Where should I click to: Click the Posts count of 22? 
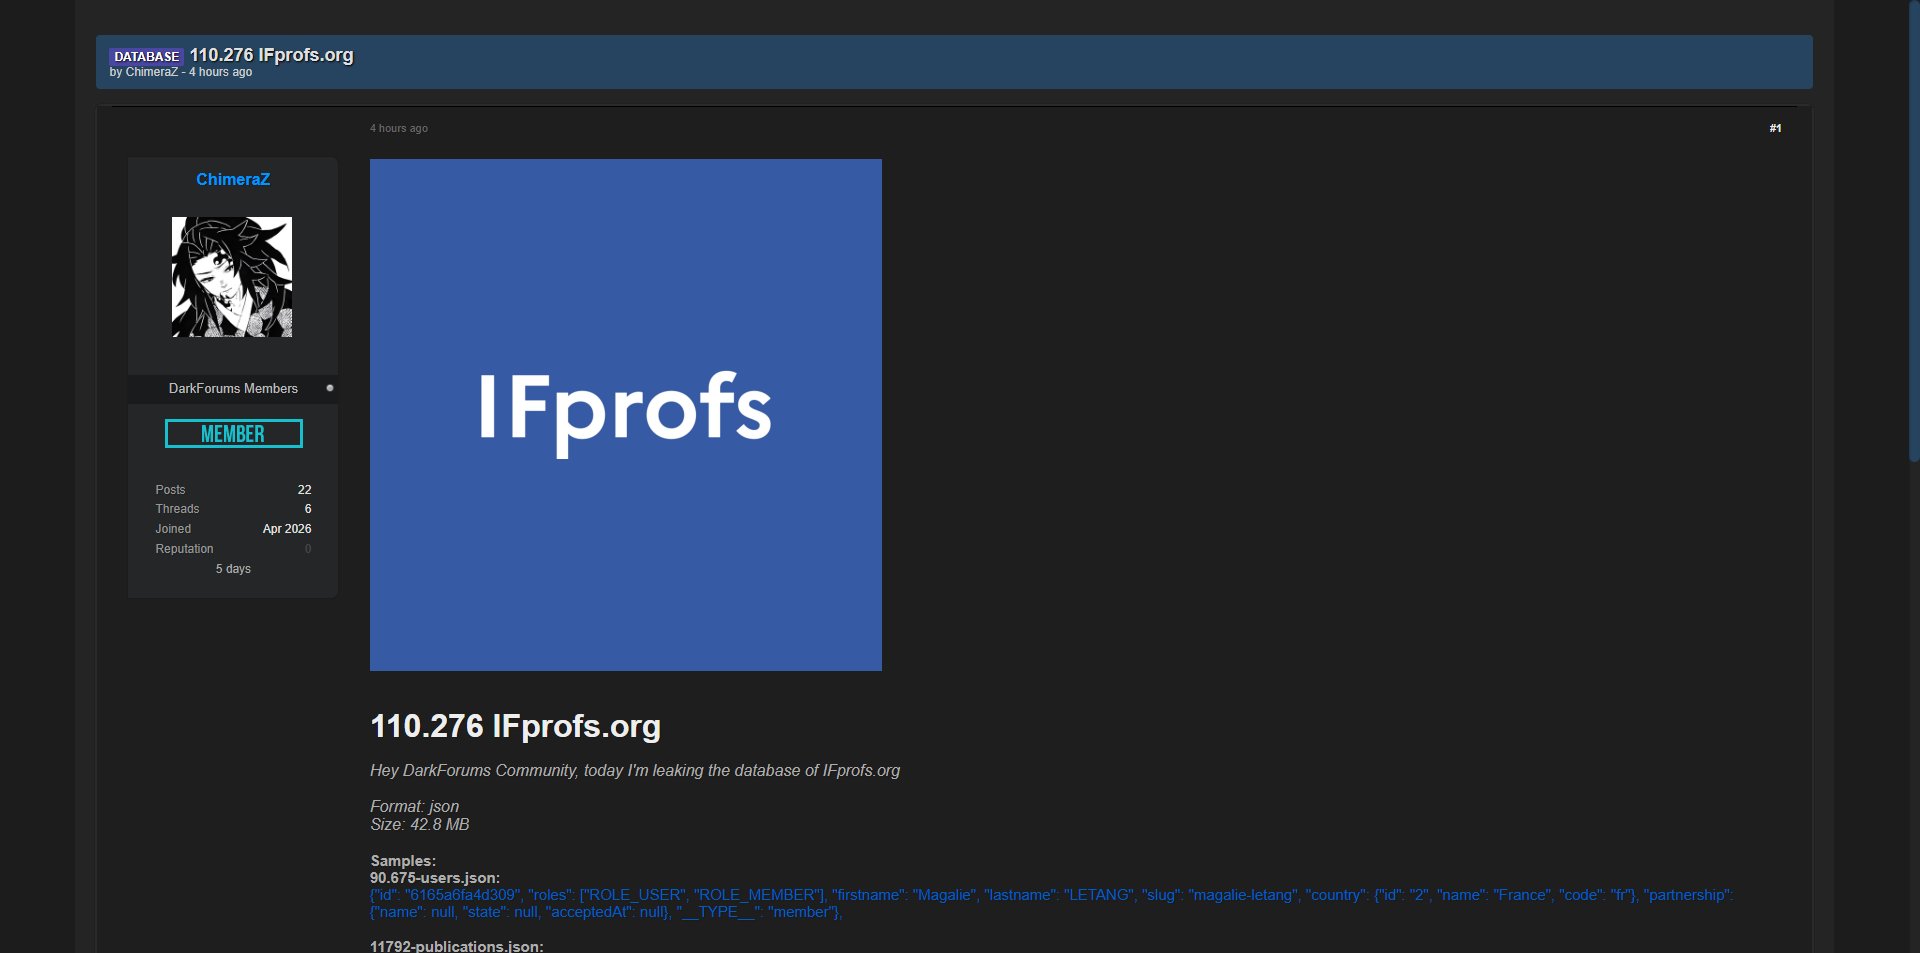pyautogui.click(x=304, y=490)
